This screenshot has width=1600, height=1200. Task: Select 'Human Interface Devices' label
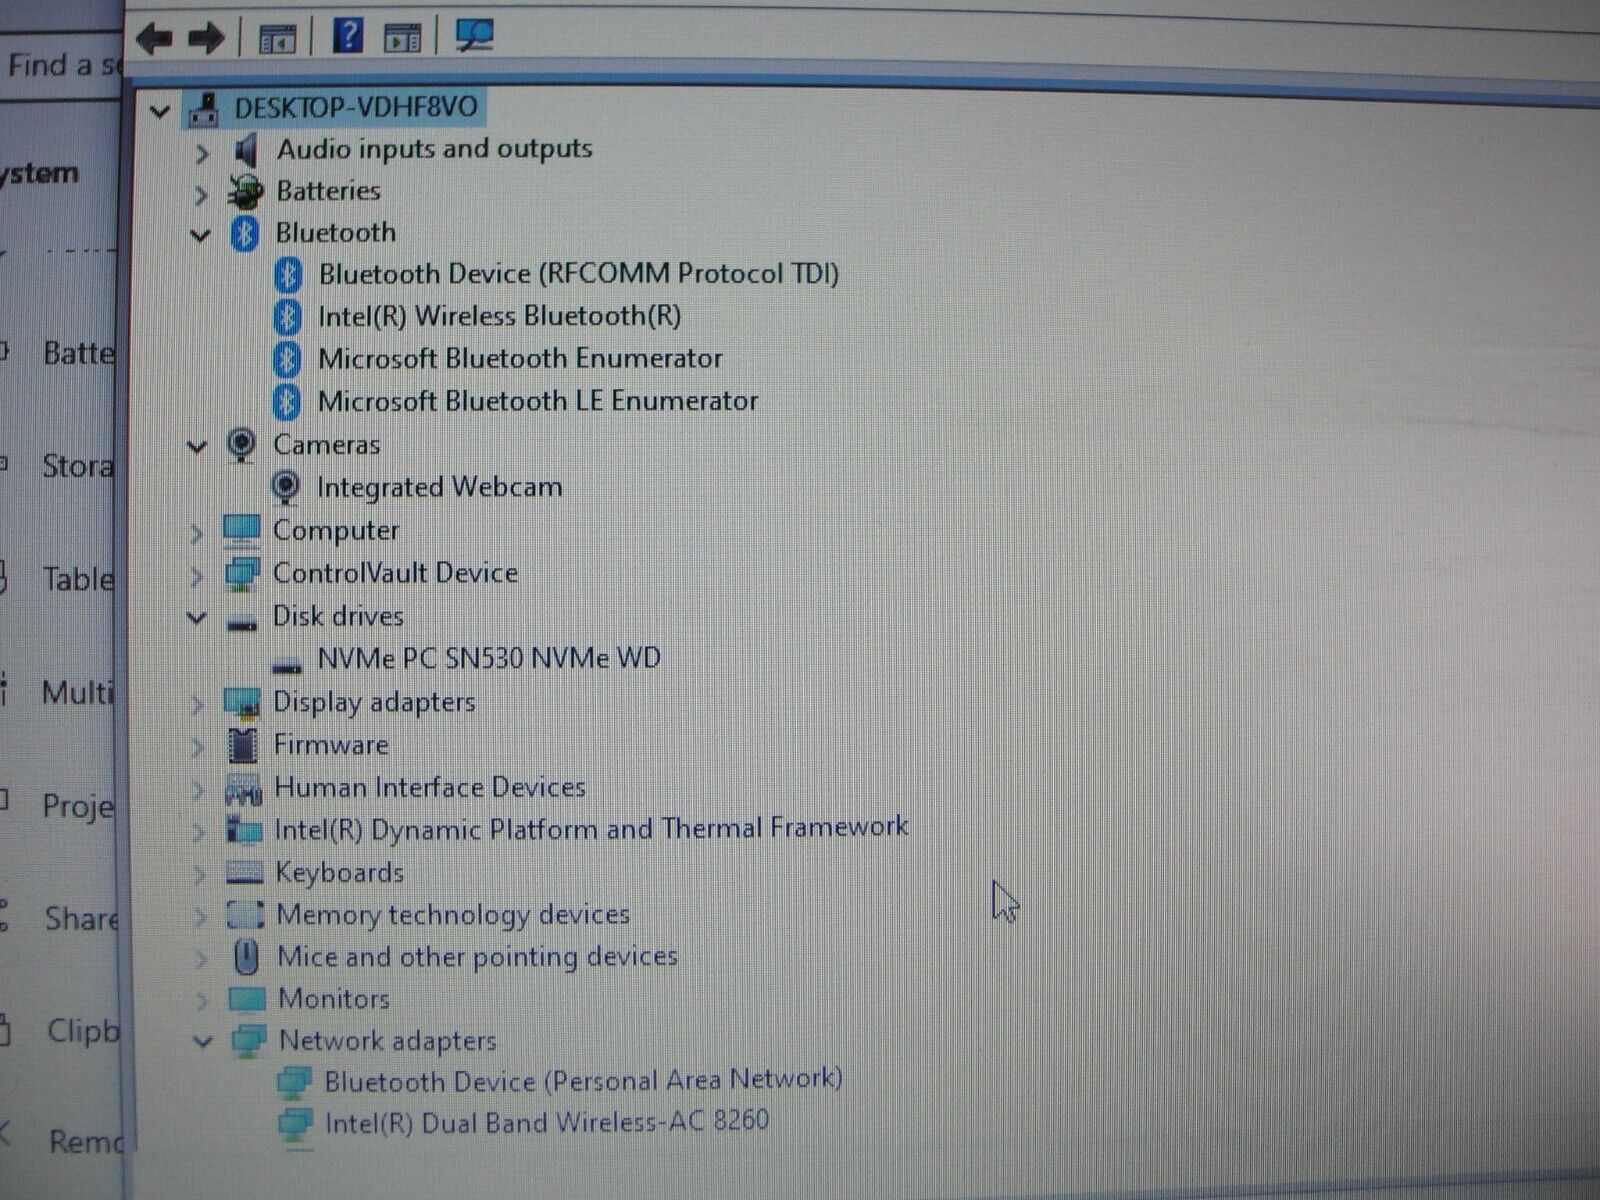tap(429, 787)
